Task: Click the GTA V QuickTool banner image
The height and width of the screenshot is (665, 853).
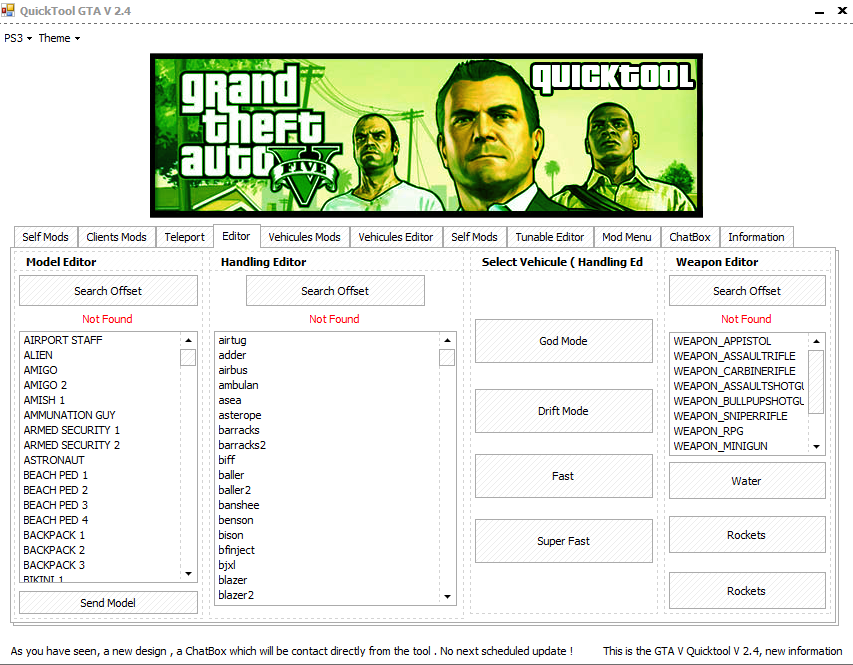Action: pos(426,136)
